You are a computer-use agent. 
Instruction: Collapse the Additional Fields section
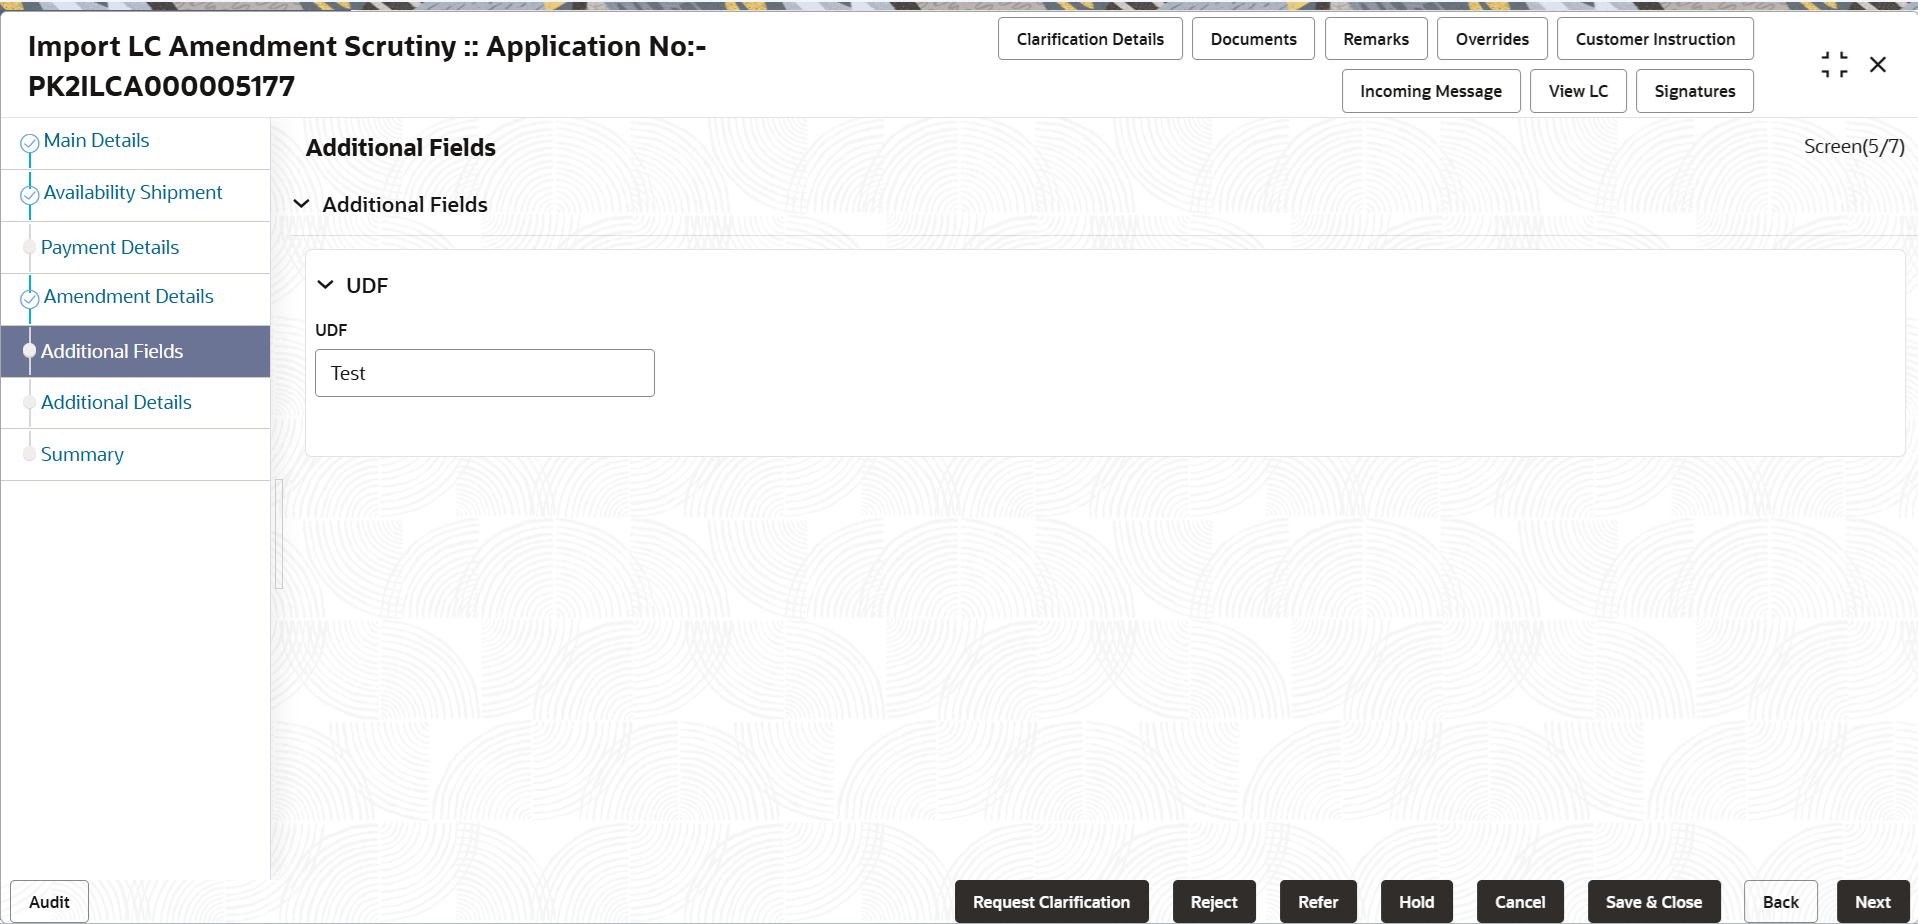pos(301,203)
